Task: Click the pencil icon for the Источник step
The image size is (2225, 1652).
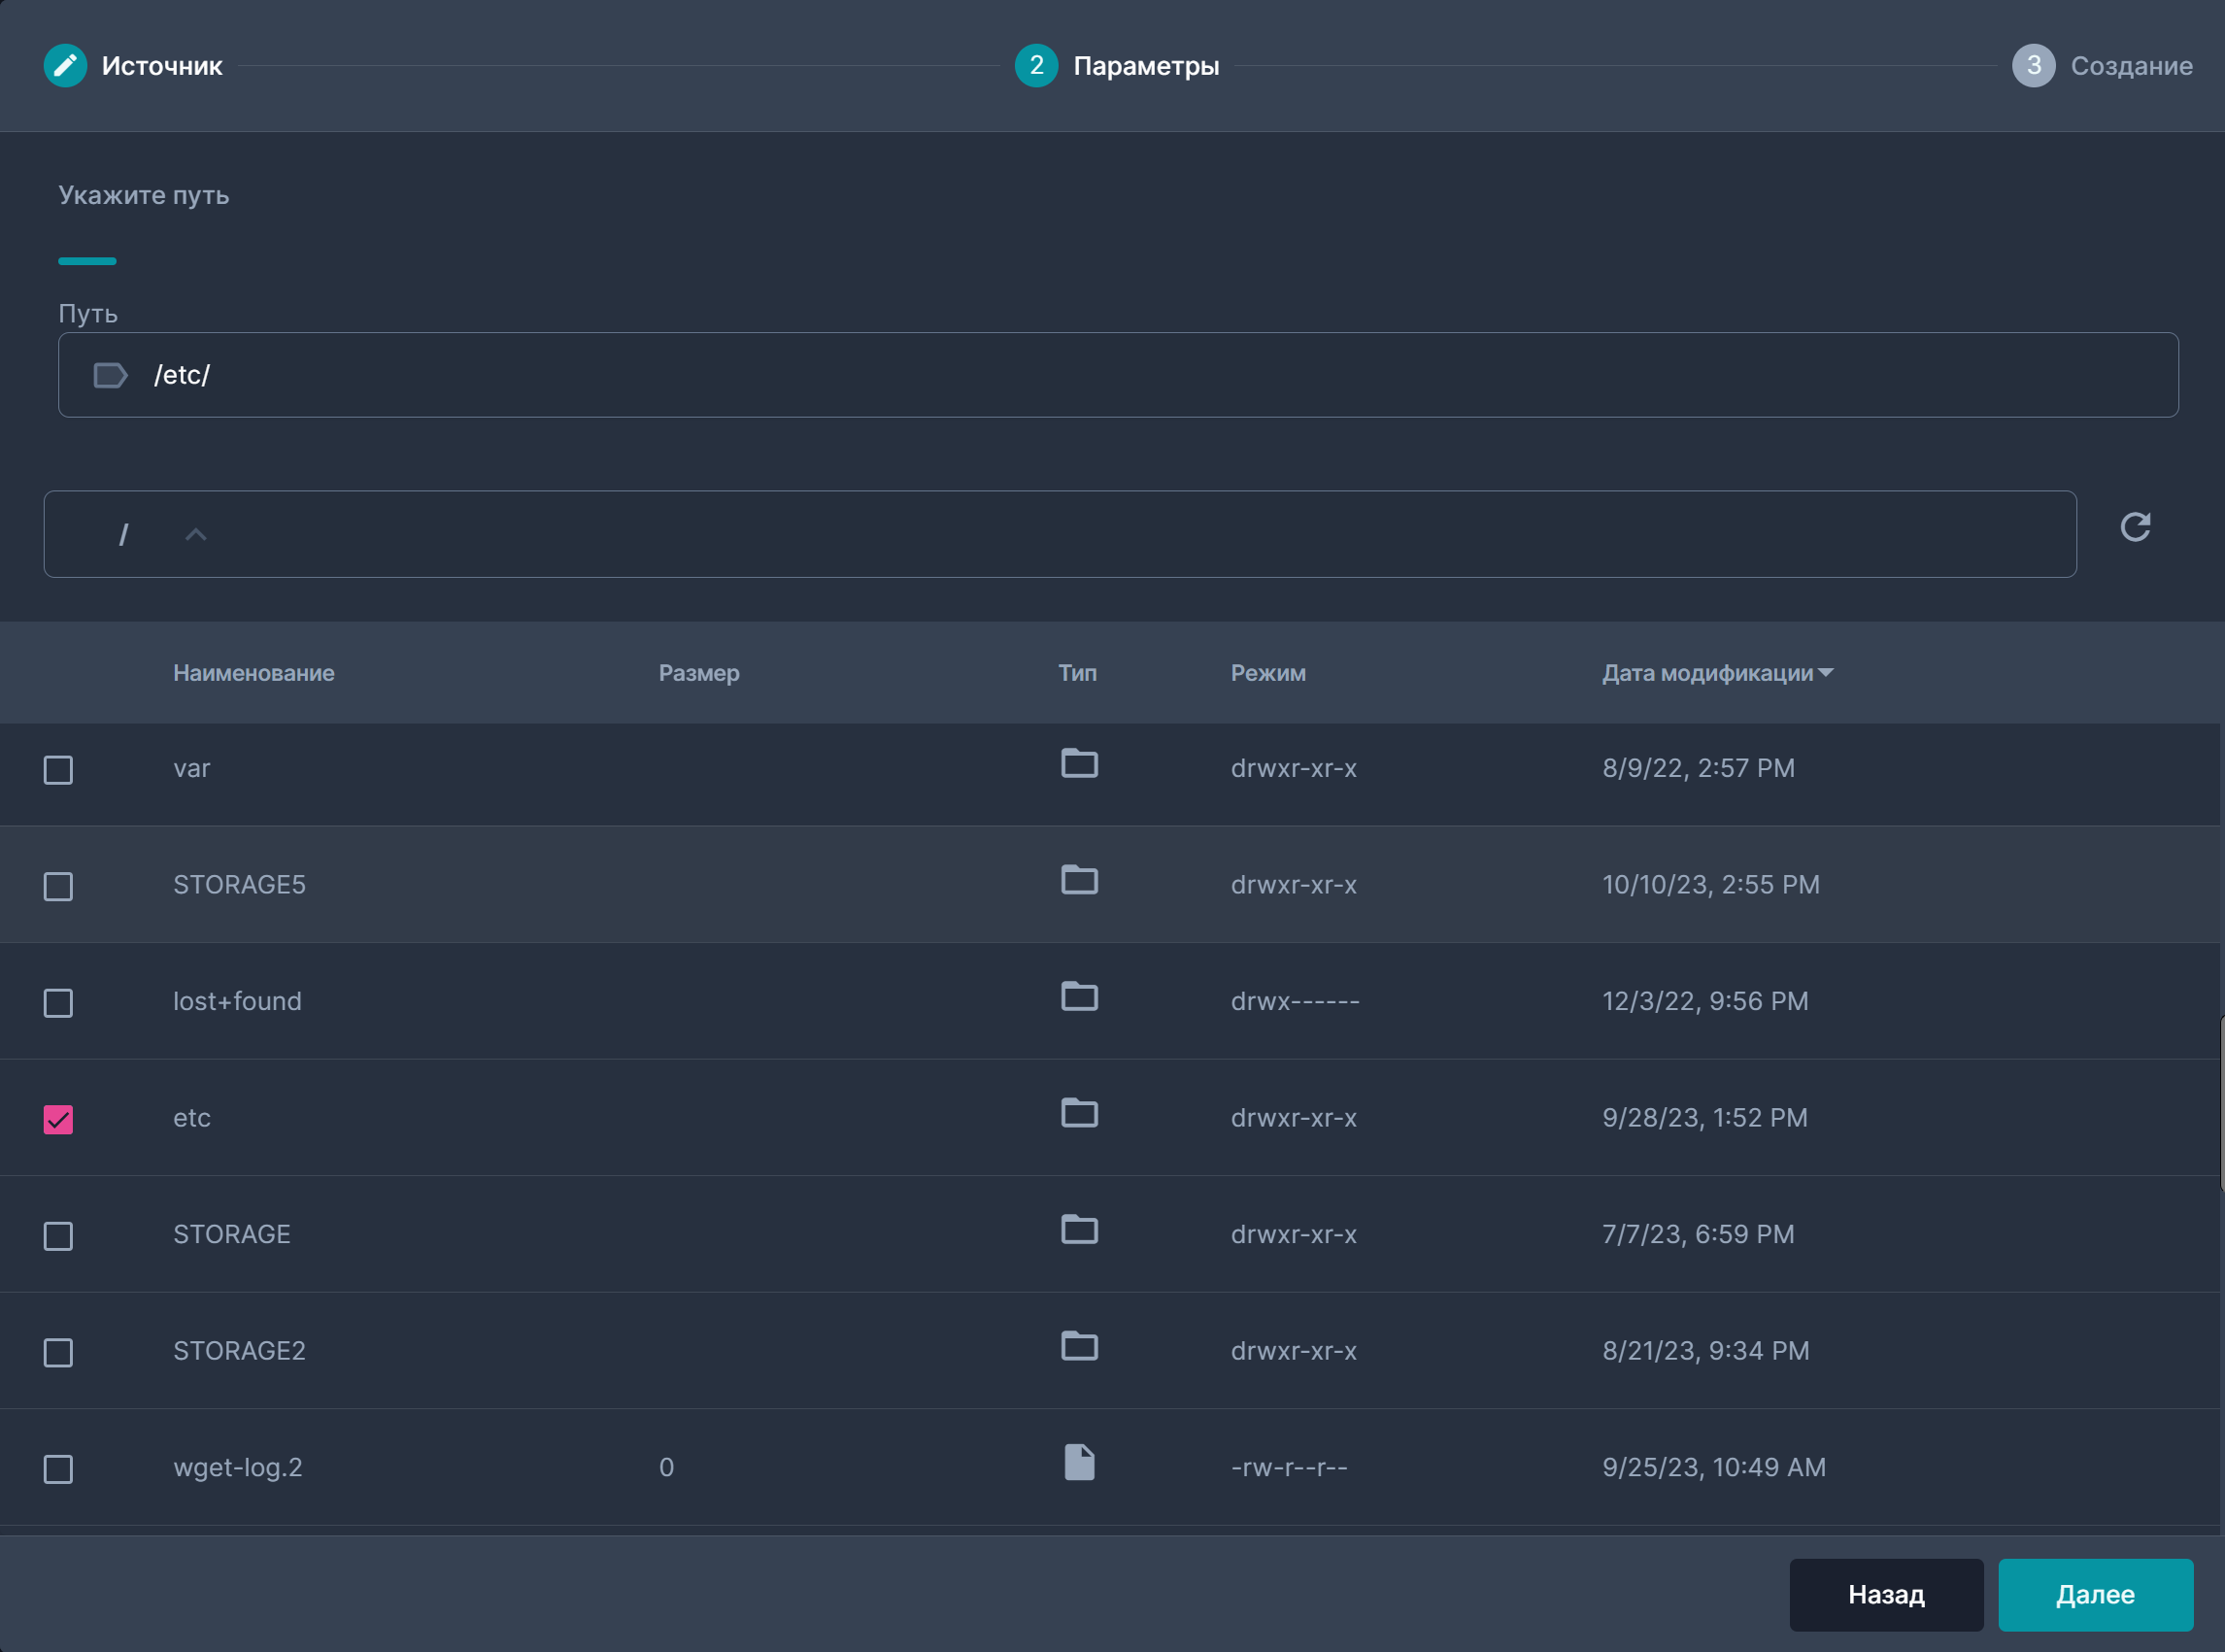Action: 65,66
